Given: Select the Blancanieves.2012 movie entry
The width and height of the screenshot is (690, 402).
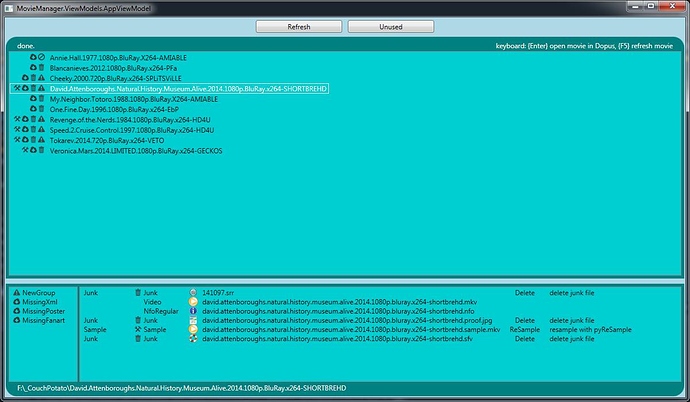Looking at the screenshot, I should 113,68.
